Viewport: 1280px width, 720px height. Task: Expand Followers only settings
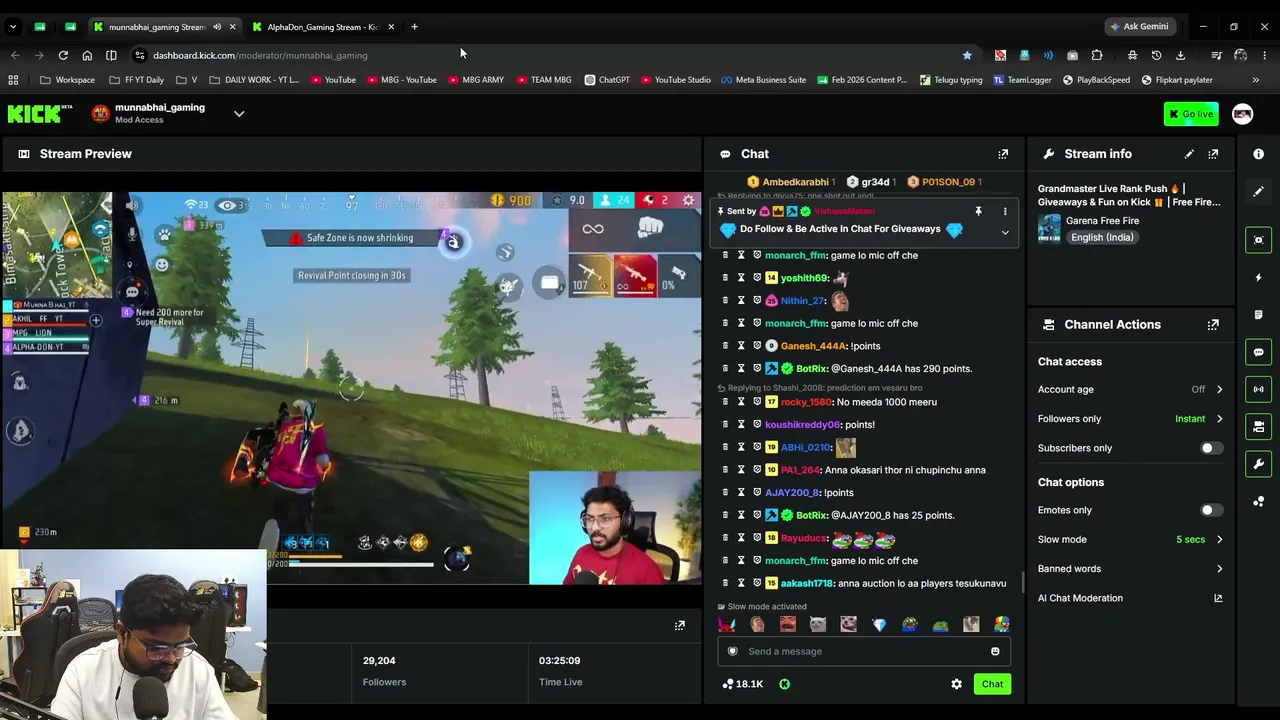(1219, 419)
